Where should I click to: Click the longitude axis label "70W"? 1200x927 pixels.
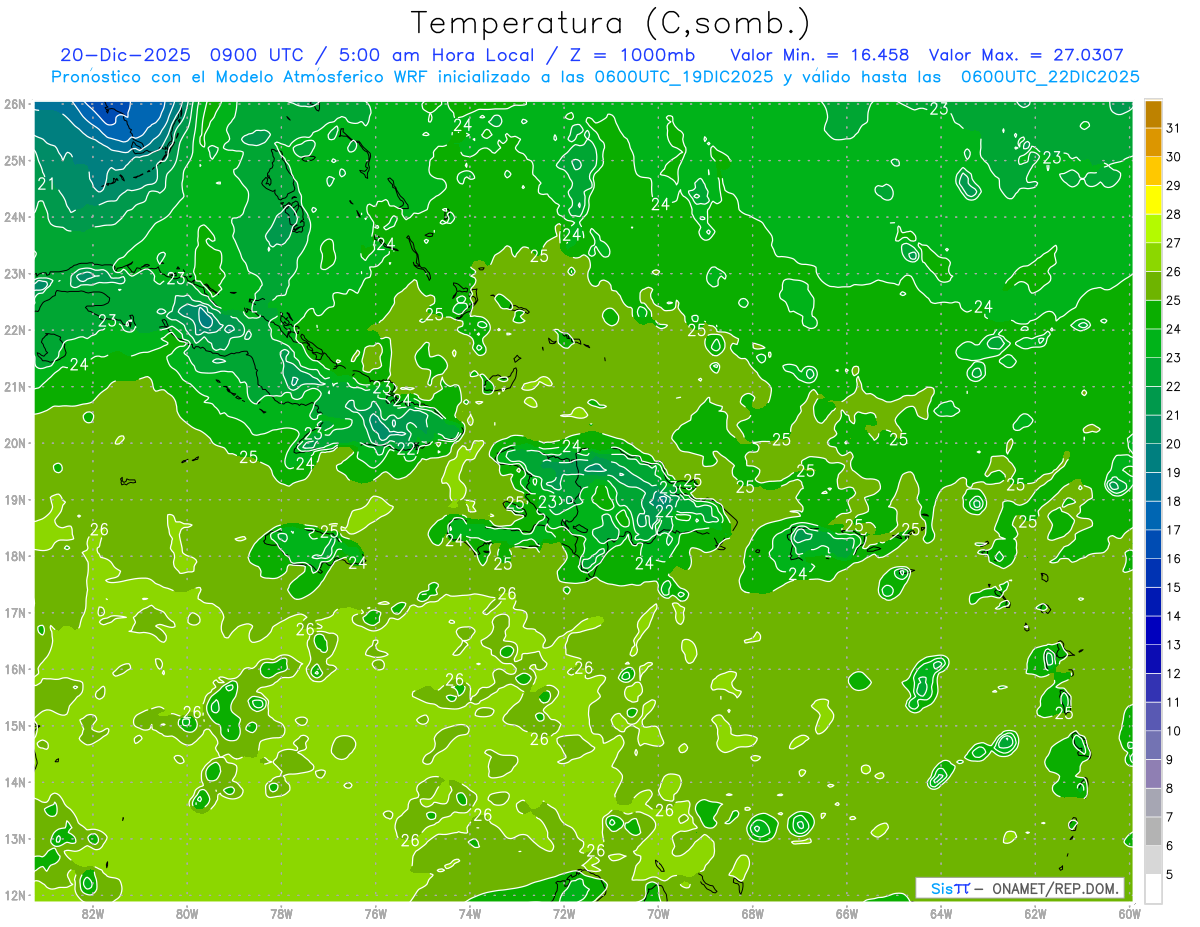(x=658, y=913)
